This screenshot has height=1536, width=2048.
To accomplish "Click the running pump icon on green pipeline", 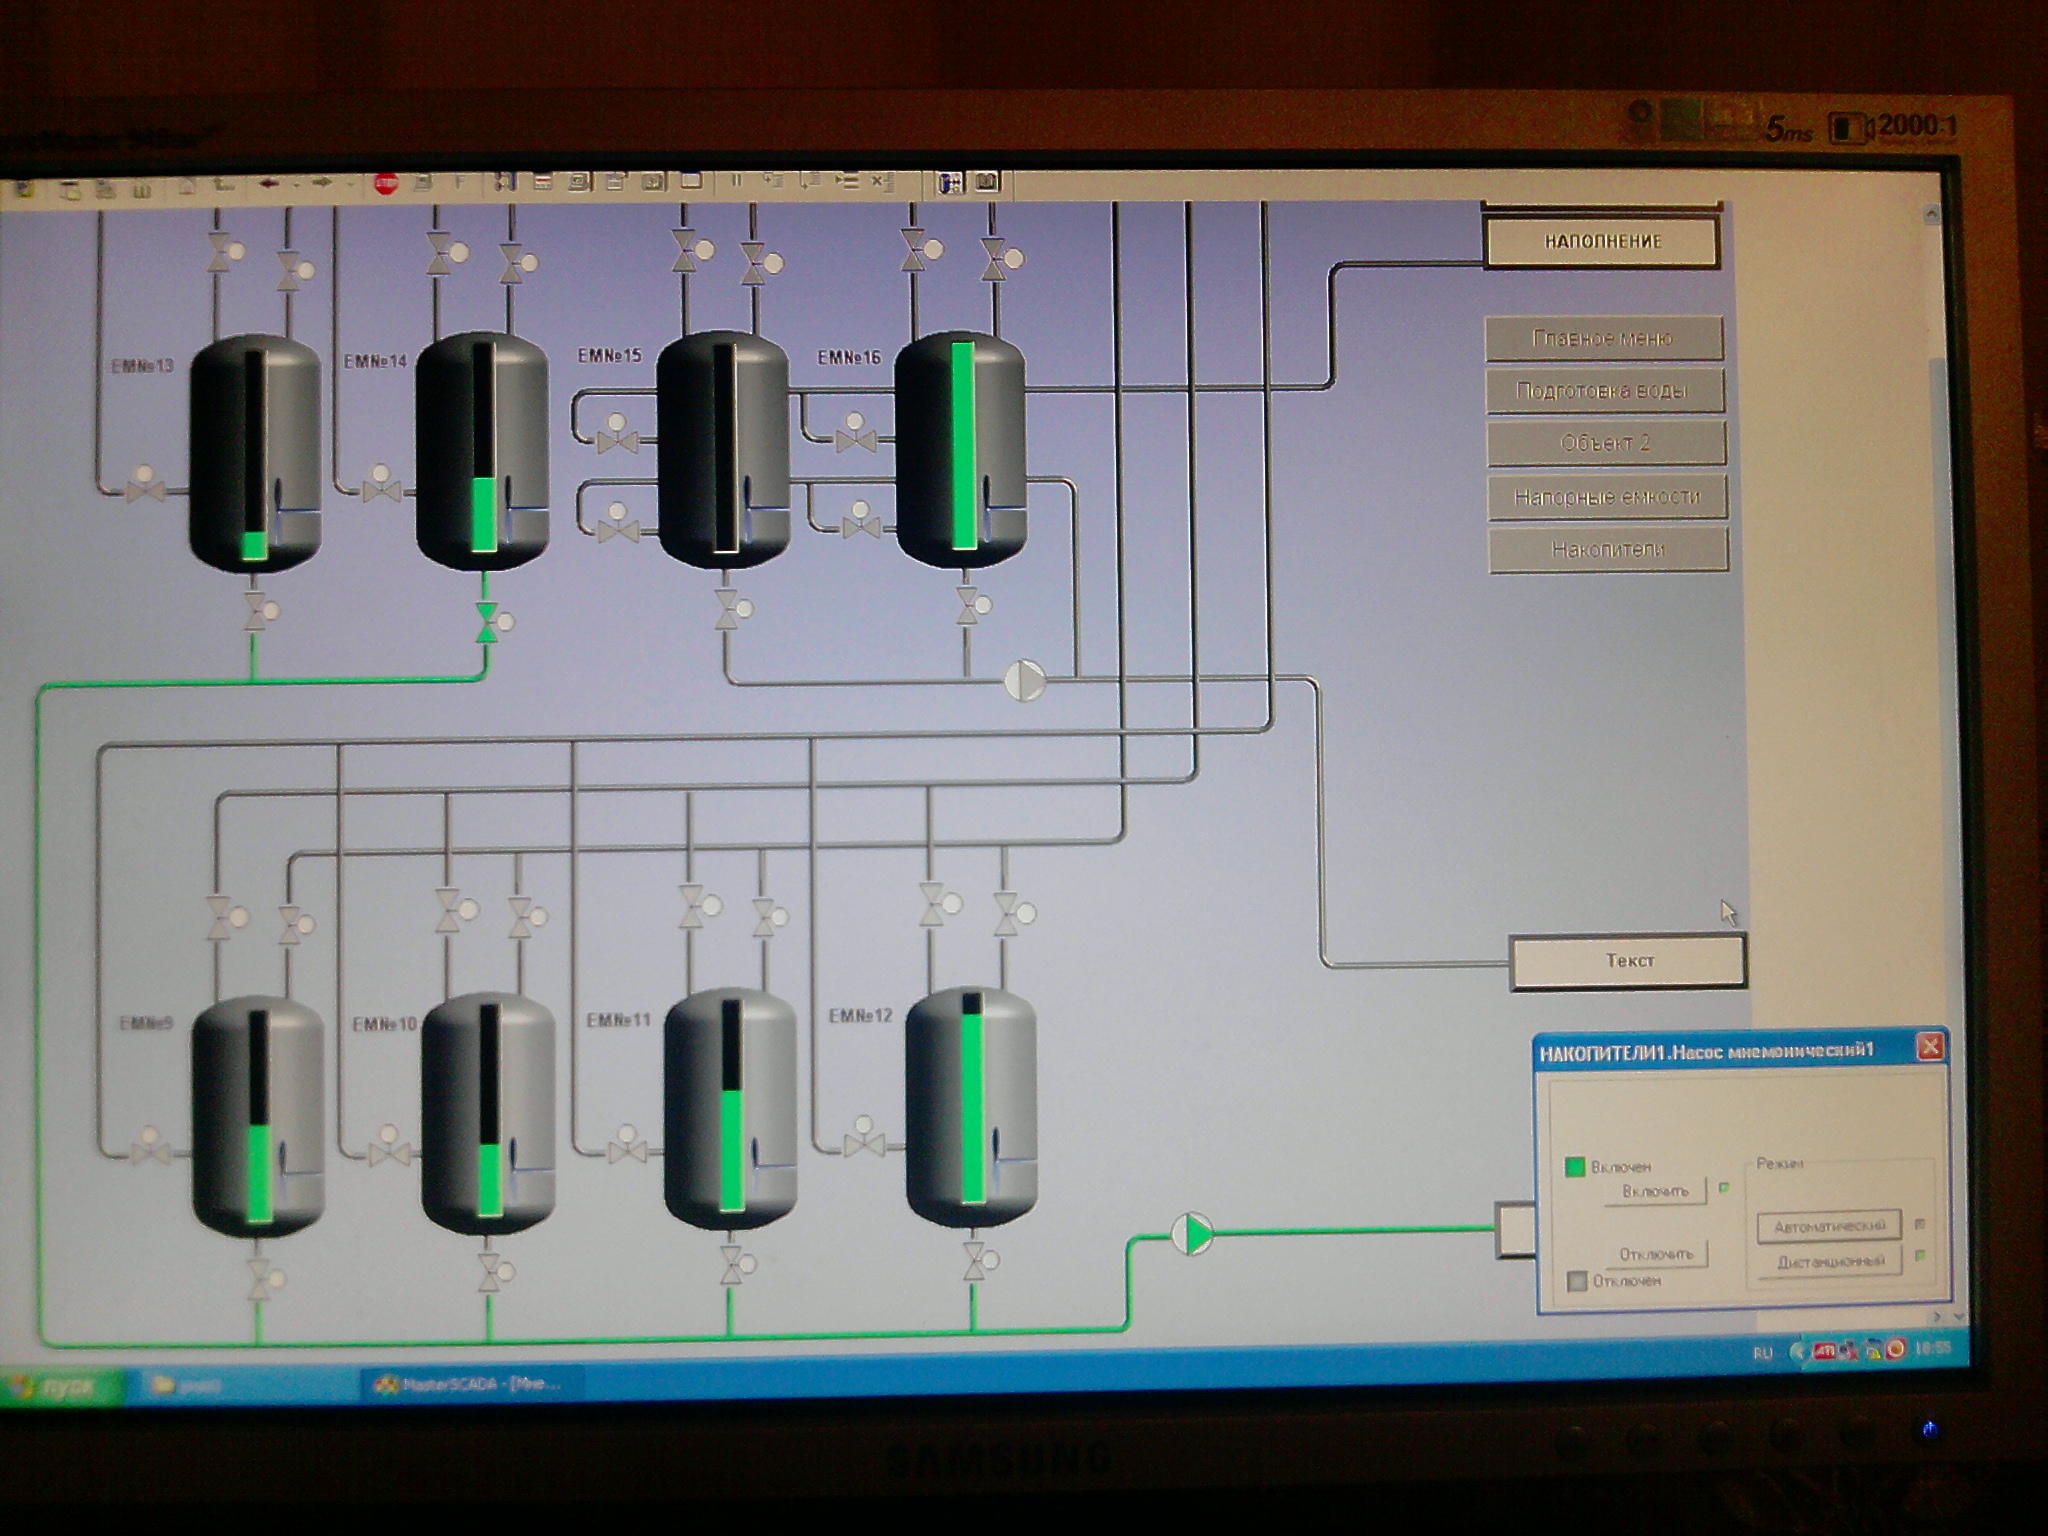I will (x=1191, y=1233).
